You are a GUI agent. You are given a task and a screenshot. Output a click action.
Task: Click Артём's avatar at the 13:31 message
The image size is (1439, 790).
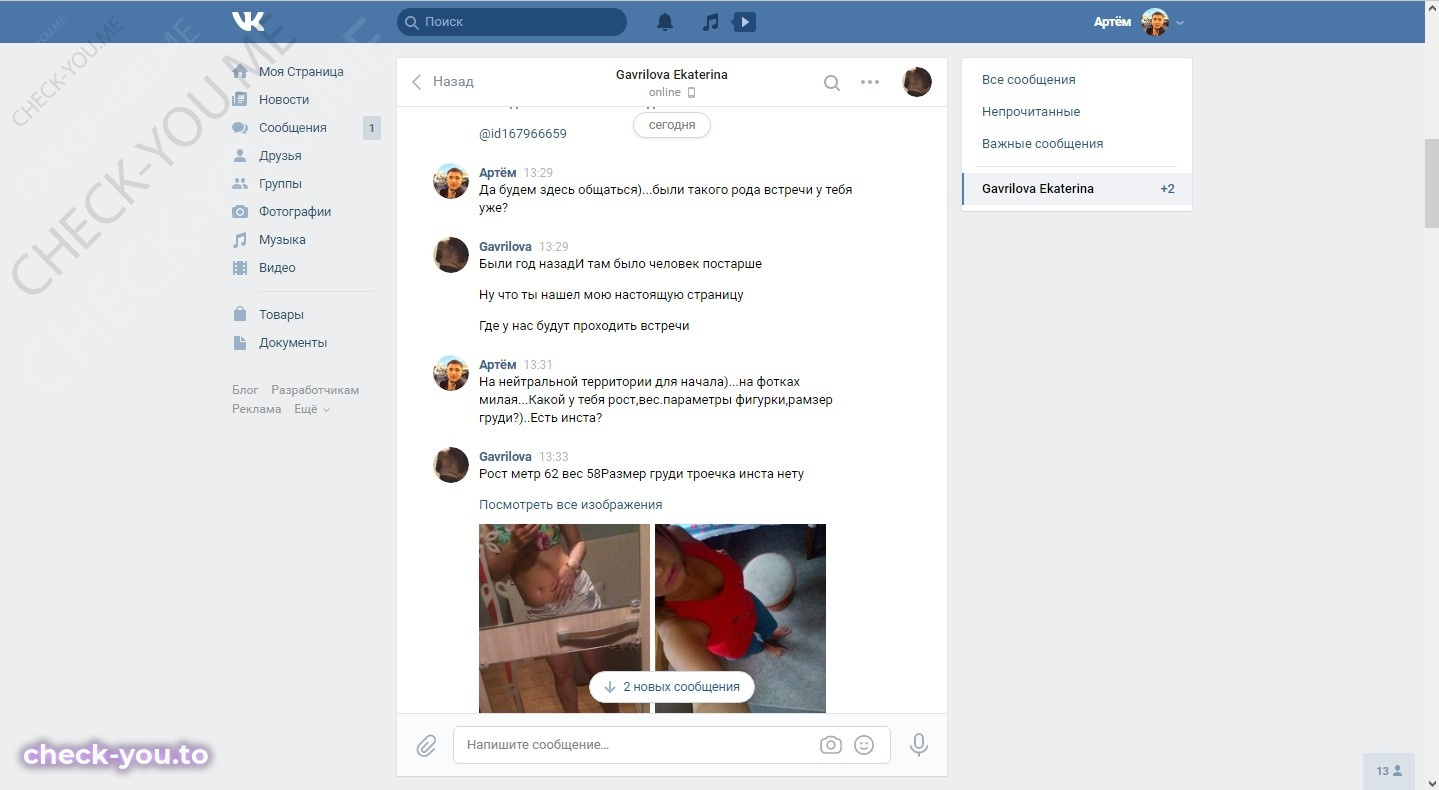pyautogui.click(x=451, y=373)
